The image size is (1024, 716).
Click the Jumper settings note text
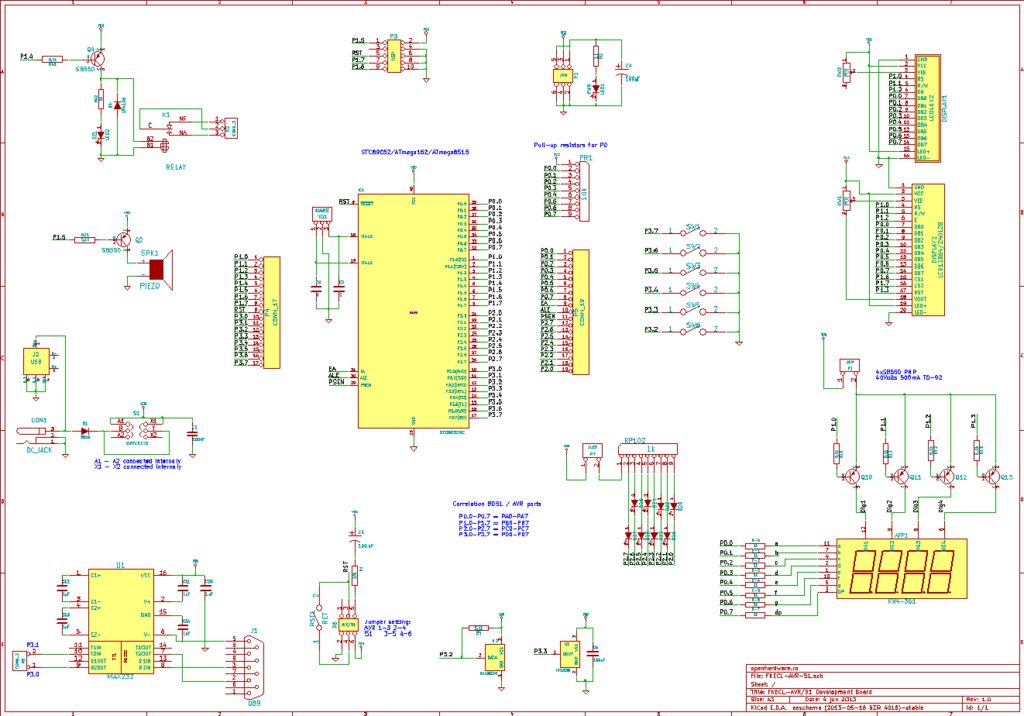387,628
